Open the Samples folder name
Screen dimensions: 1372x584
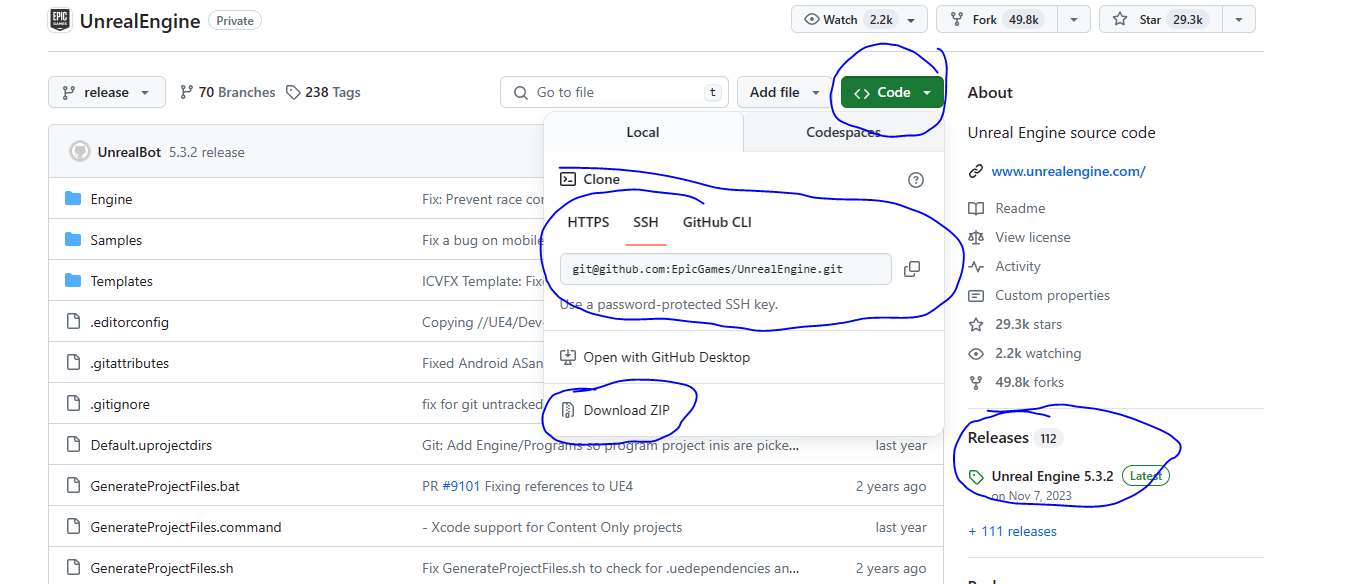coord(116,240)
